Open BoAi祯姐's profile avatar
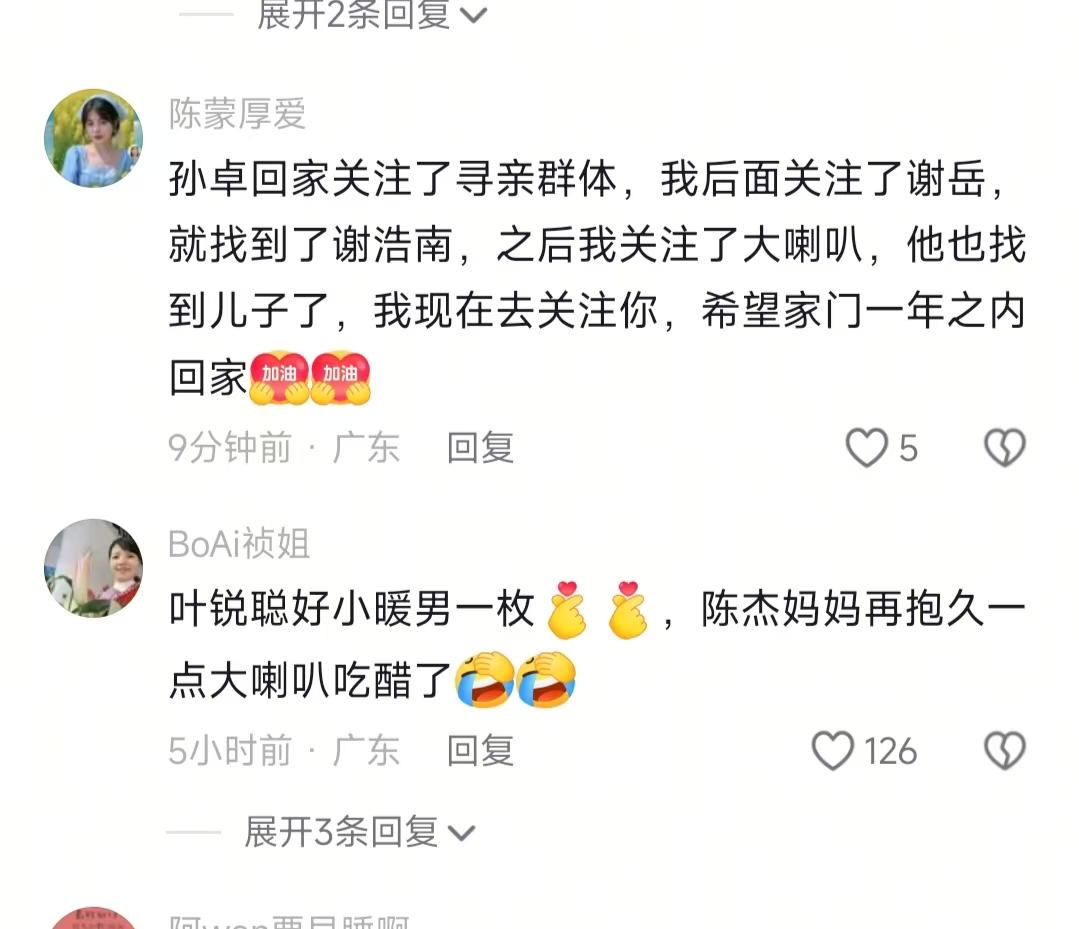Image resolution: width=1079 pixels, height=929 pixels. (x=94, y=568)
